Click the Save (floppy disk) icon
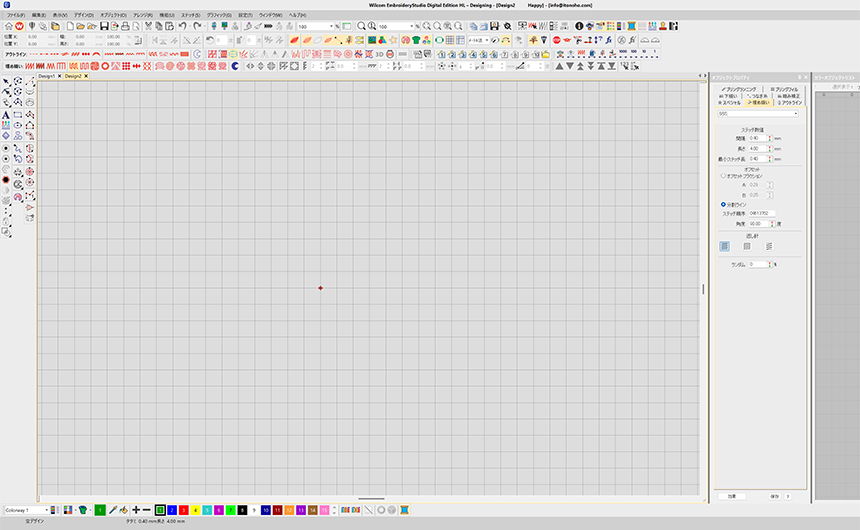 point(103,26)
